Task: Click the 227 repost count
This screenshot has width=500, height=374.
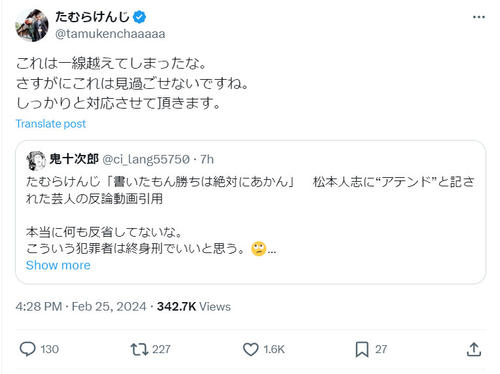Action: [x=161, y=349]
